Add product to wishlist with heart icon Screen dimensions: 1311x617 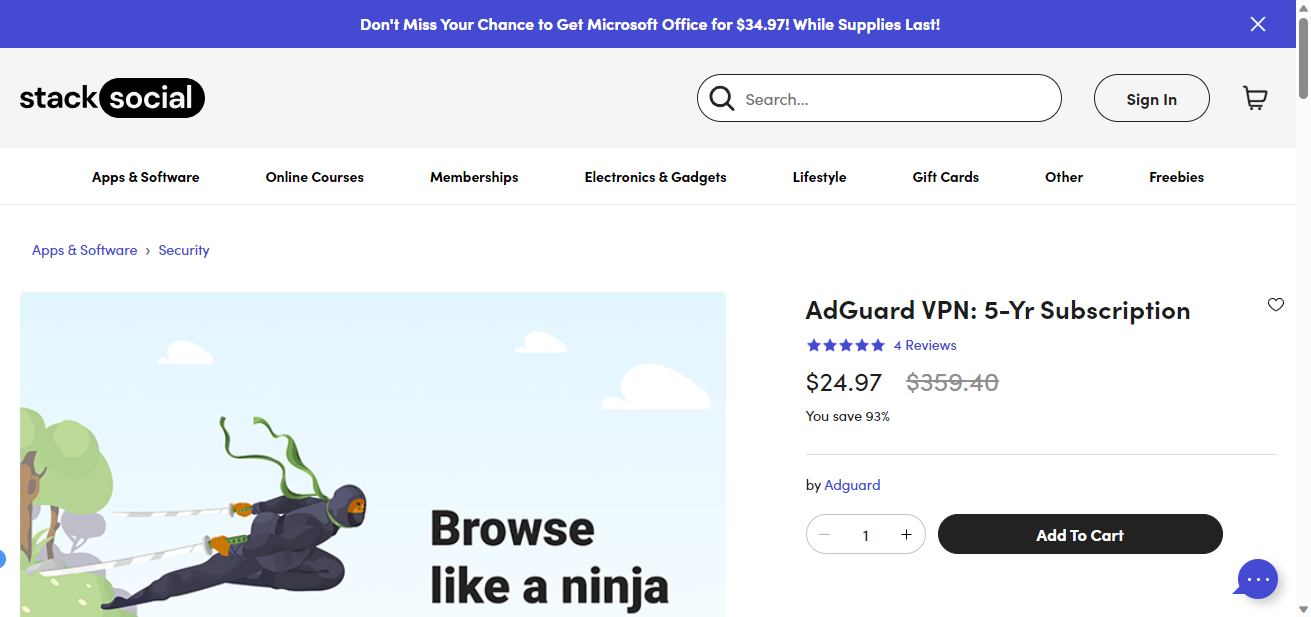point(1275,305)
